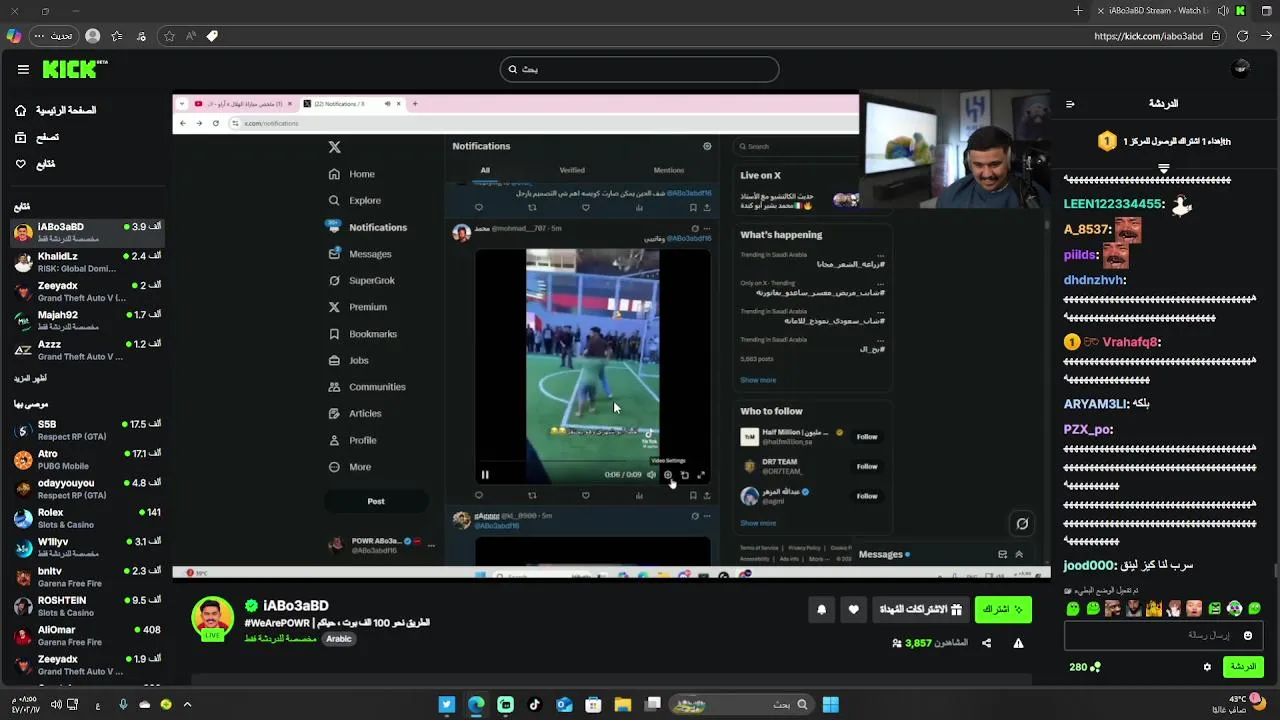Show hidden system tray icons
1280x720 pixels.
(187, 705)
